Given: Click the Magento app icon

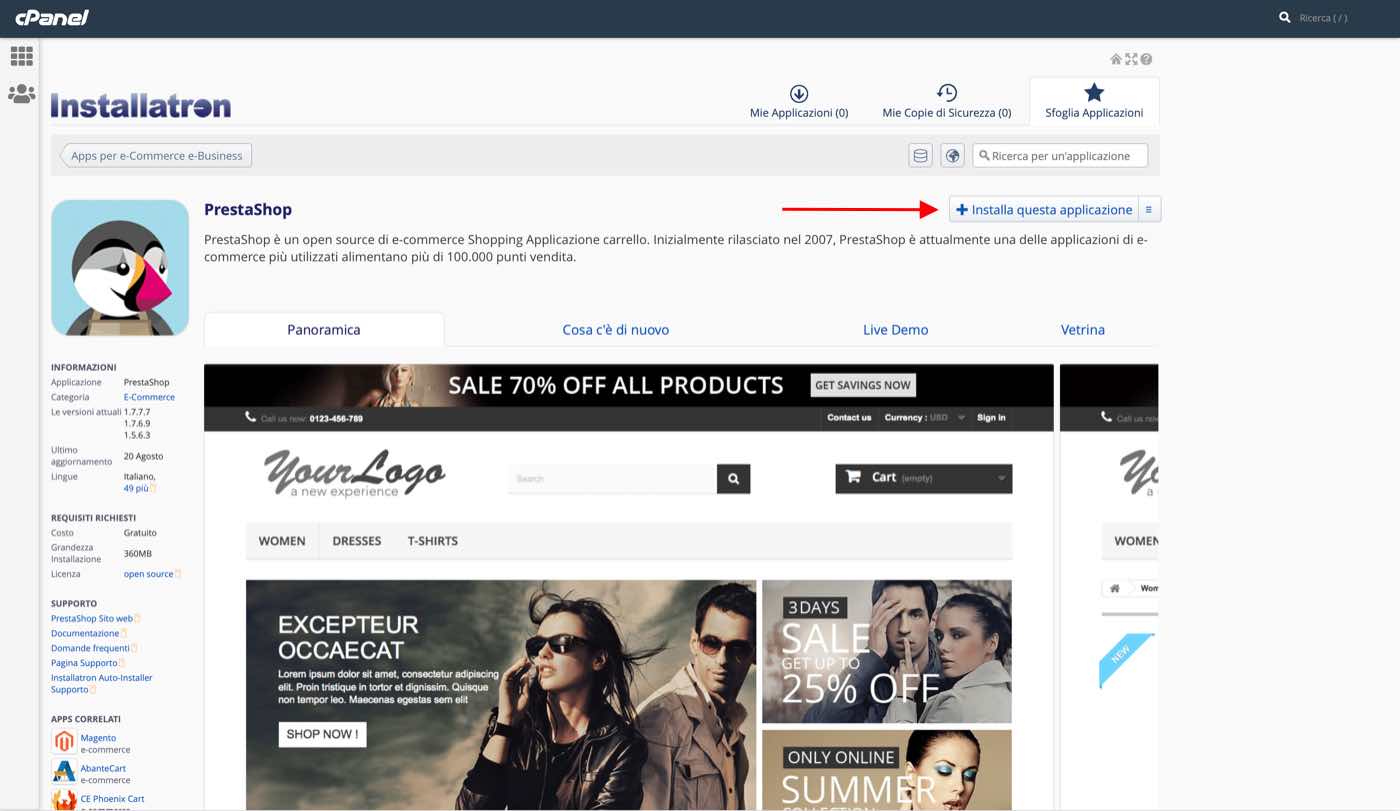Looking at the screenshot, I should pyautogui.click(x=64, y=742).
